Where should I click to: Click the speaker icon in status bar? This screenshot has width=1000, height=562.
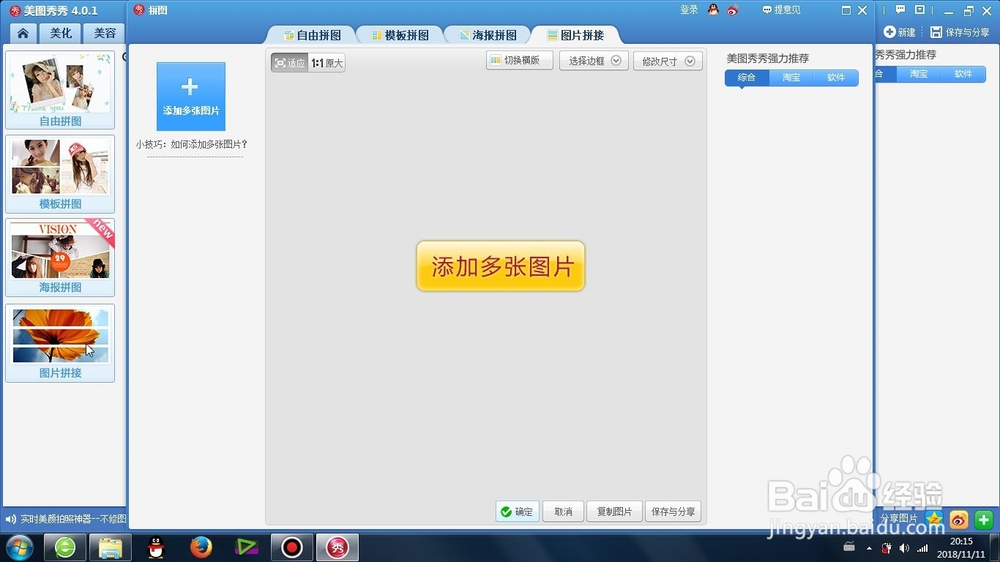coord(10,519)
